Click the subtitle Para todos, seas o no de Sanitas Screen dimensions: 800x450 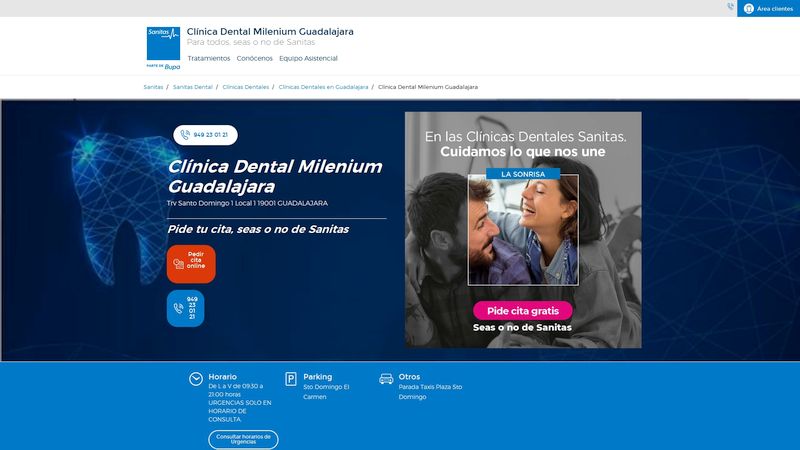pyautogui.click(x=251, y=42)
